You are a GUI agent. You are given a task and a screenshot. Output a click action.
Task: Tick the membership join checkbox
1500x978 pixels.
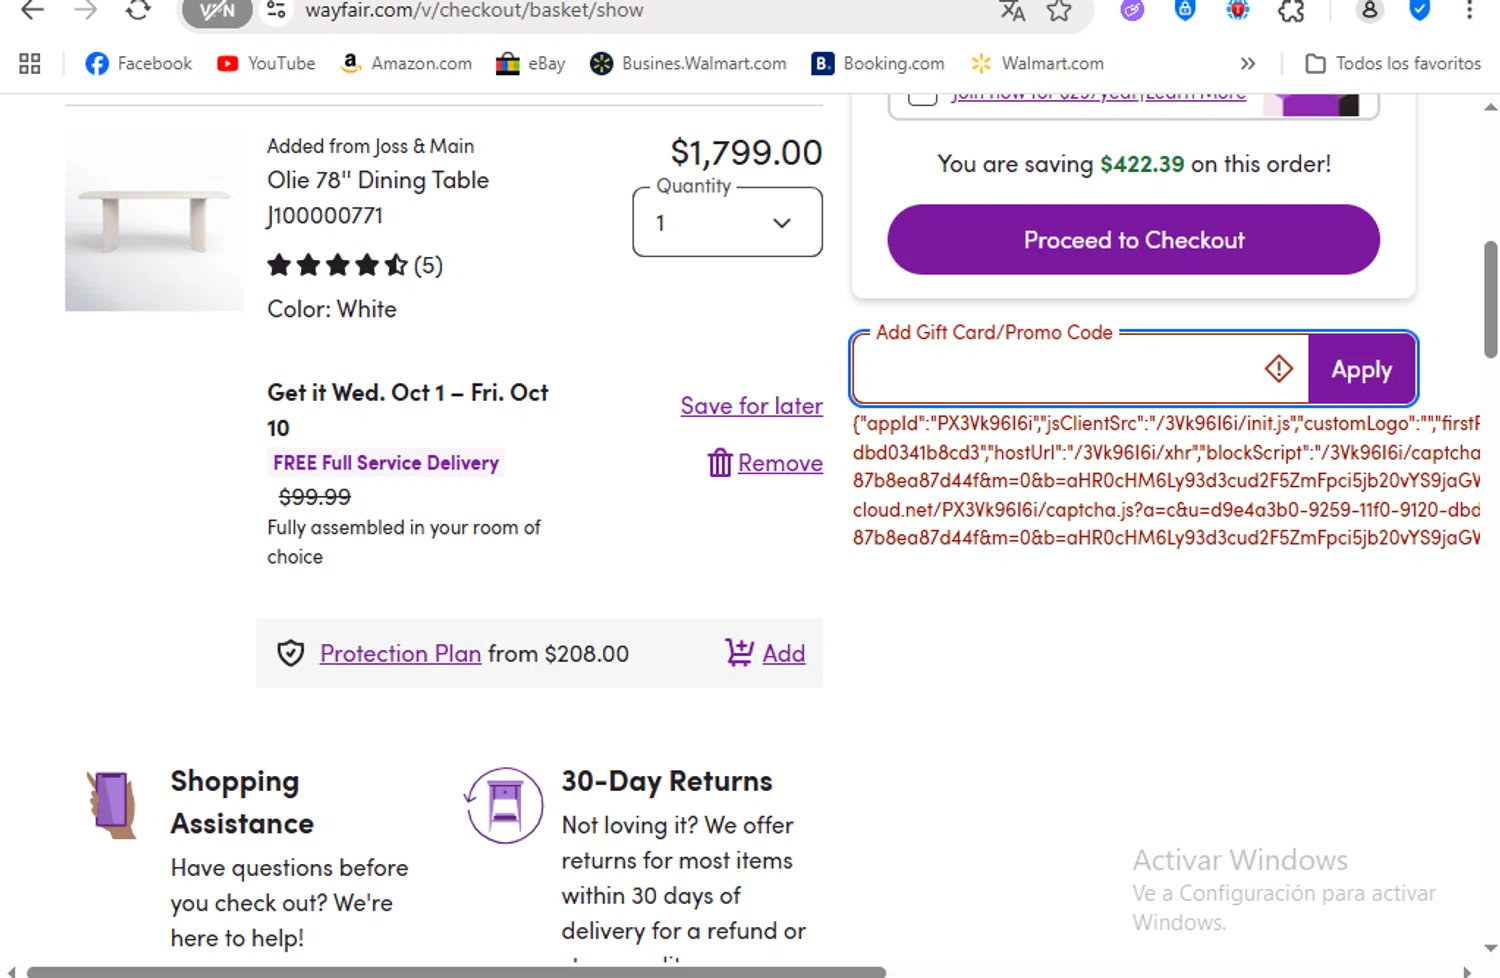click(922, 96)
